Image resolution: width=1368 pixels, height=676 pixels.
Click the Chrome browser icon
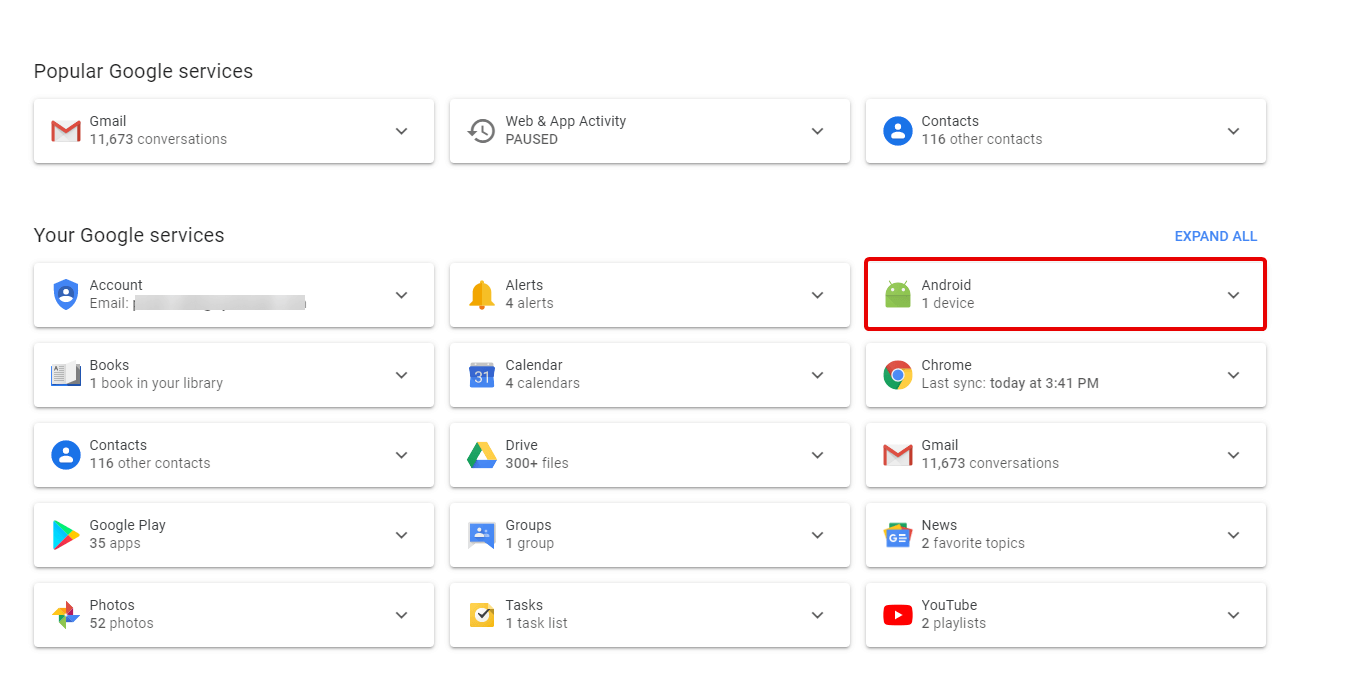tap(897, 374)
